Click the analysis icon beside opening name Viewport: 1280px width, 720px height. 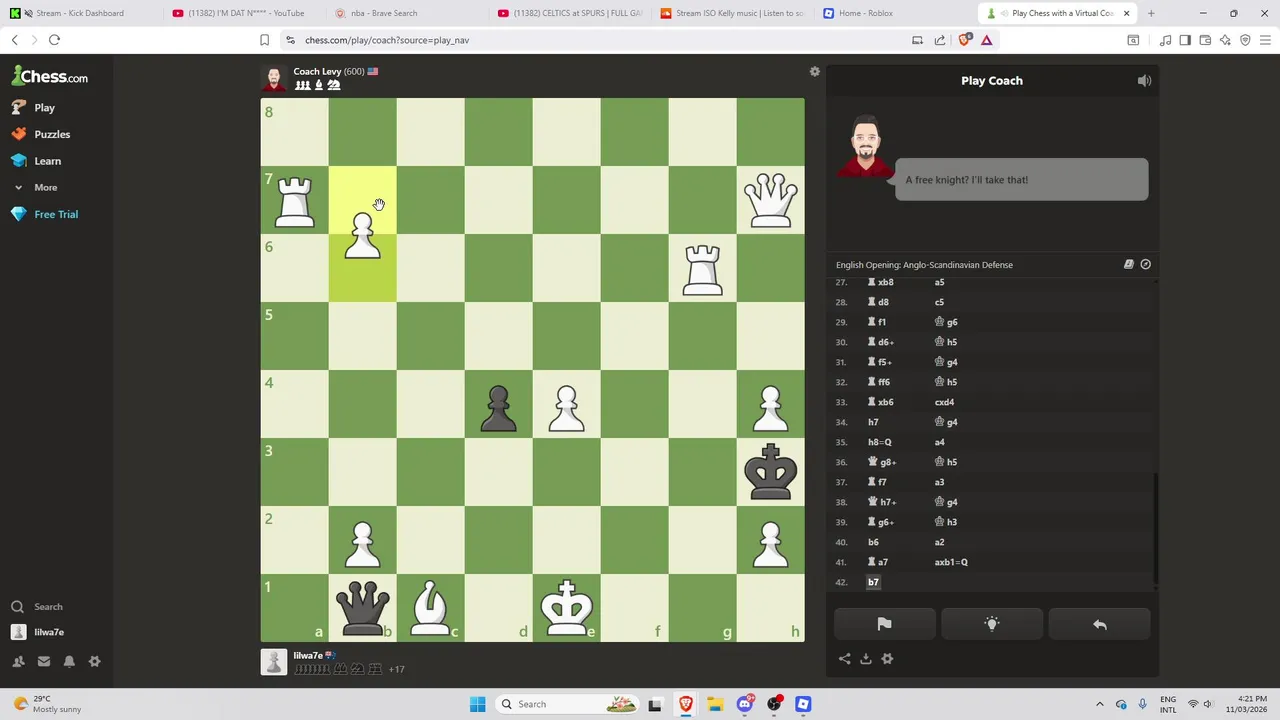[1146, 265]
